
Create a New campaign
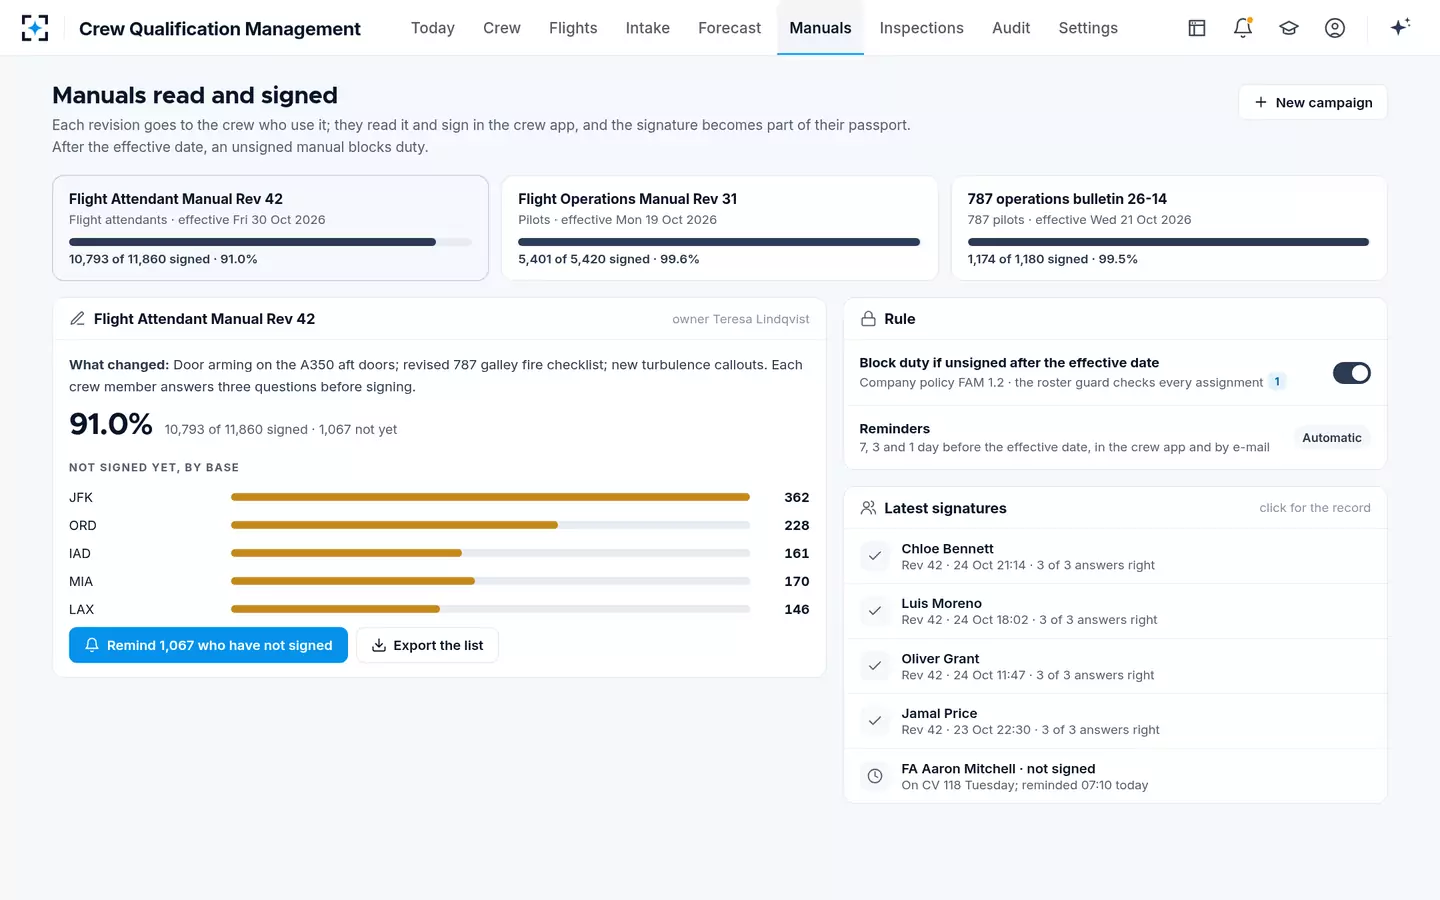tap(1313, 102)
